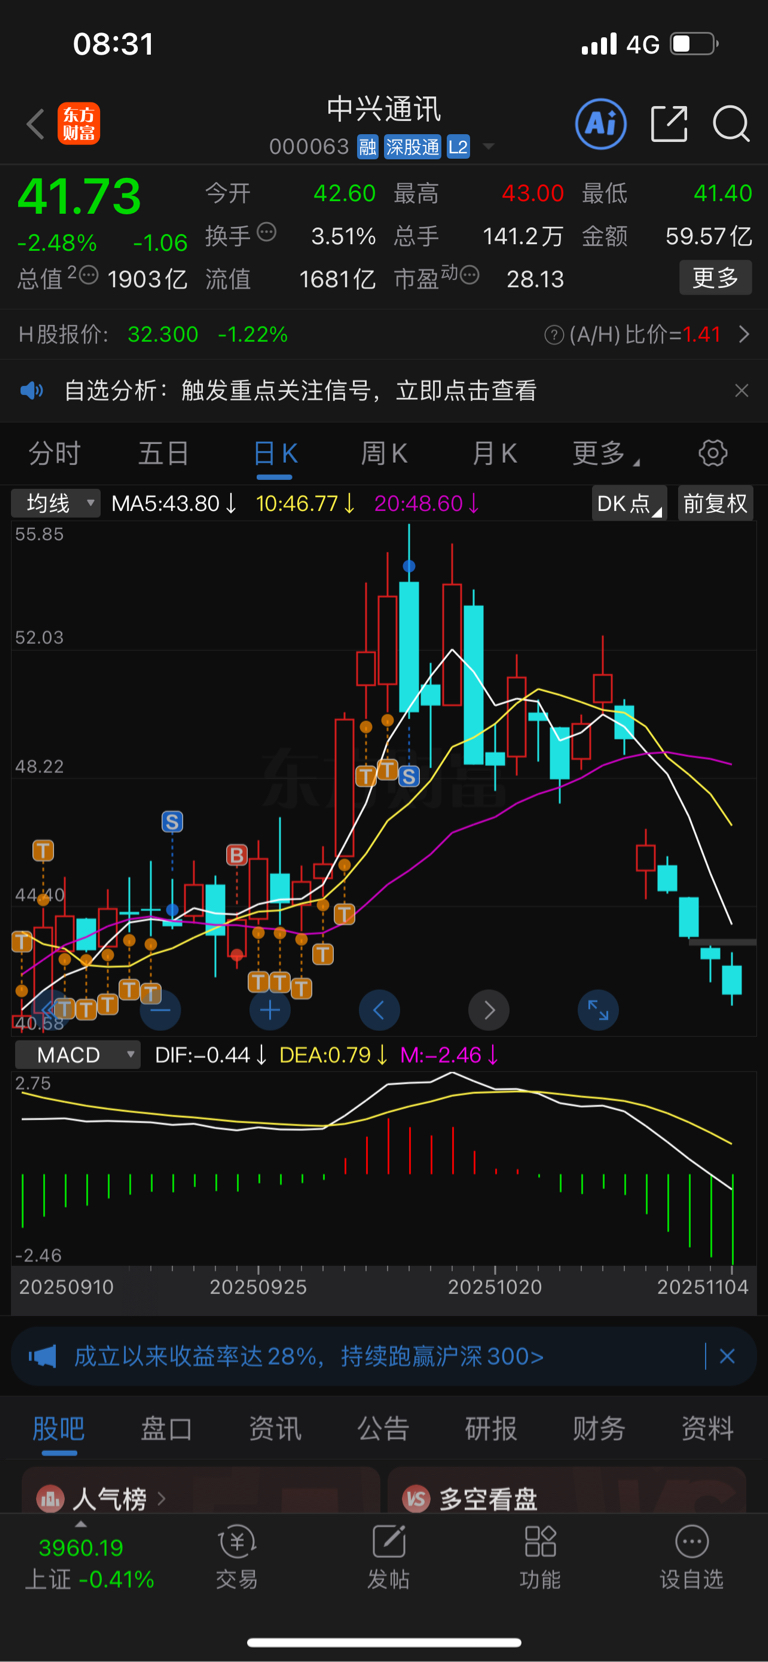
Task: Expand chart to fullscreen icon
Action: [x=598, y=1010]
